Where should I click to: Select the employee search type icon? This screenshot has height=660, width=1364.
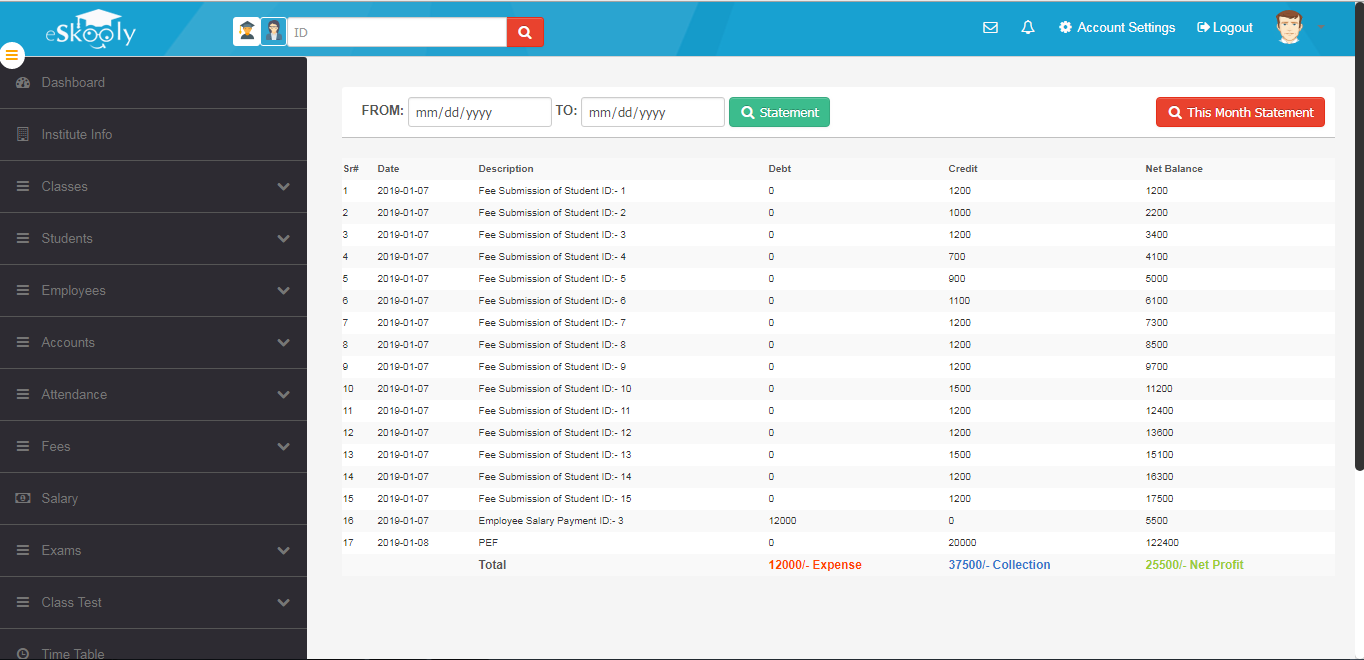pos(274,32)
